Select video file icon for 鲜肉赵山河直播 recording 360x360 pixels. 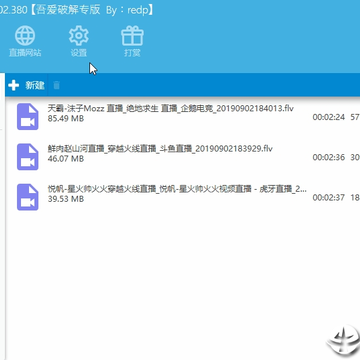[x=28, y=157]
